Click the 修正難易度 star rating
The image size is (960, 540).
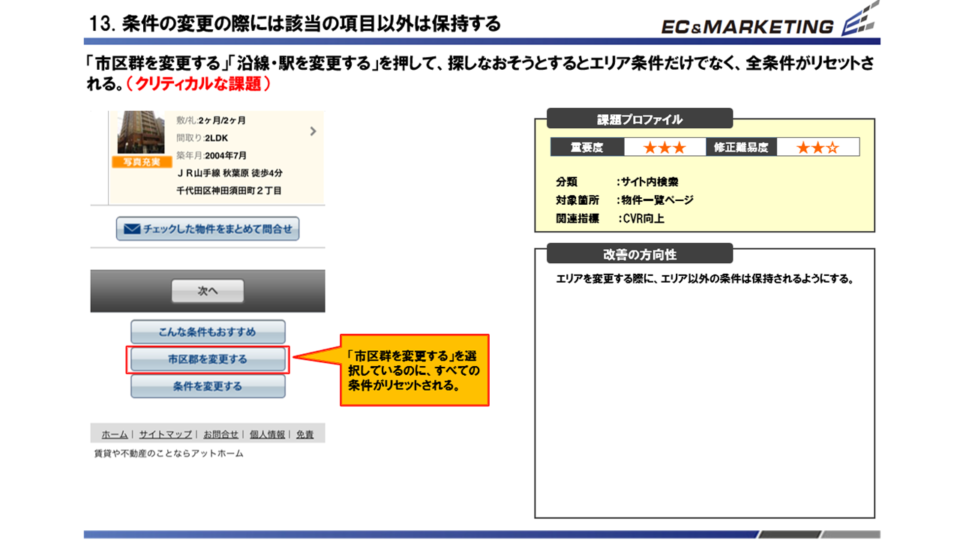coord(818,148)
